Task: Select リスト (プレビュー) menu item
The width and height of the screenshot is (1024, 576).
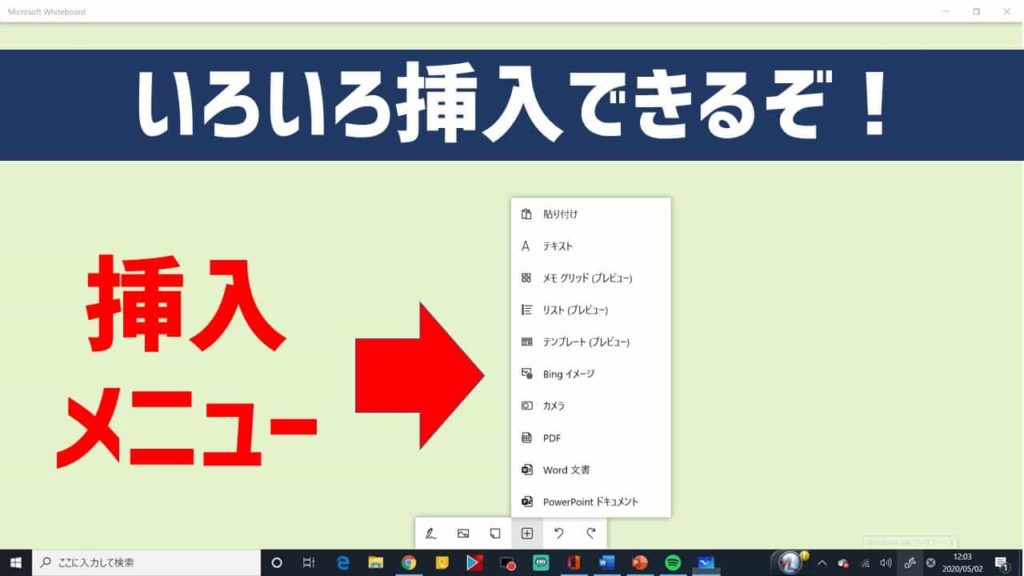Action: click(x=590, y=310)
